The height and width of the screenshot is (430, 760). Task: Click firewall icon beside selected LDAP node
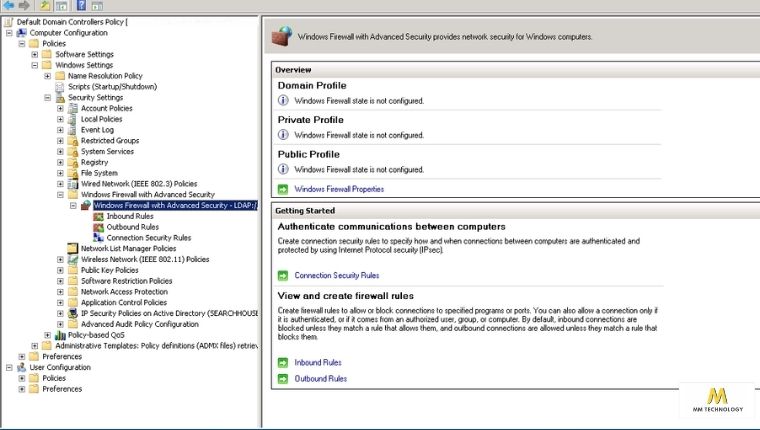(86, 205)
